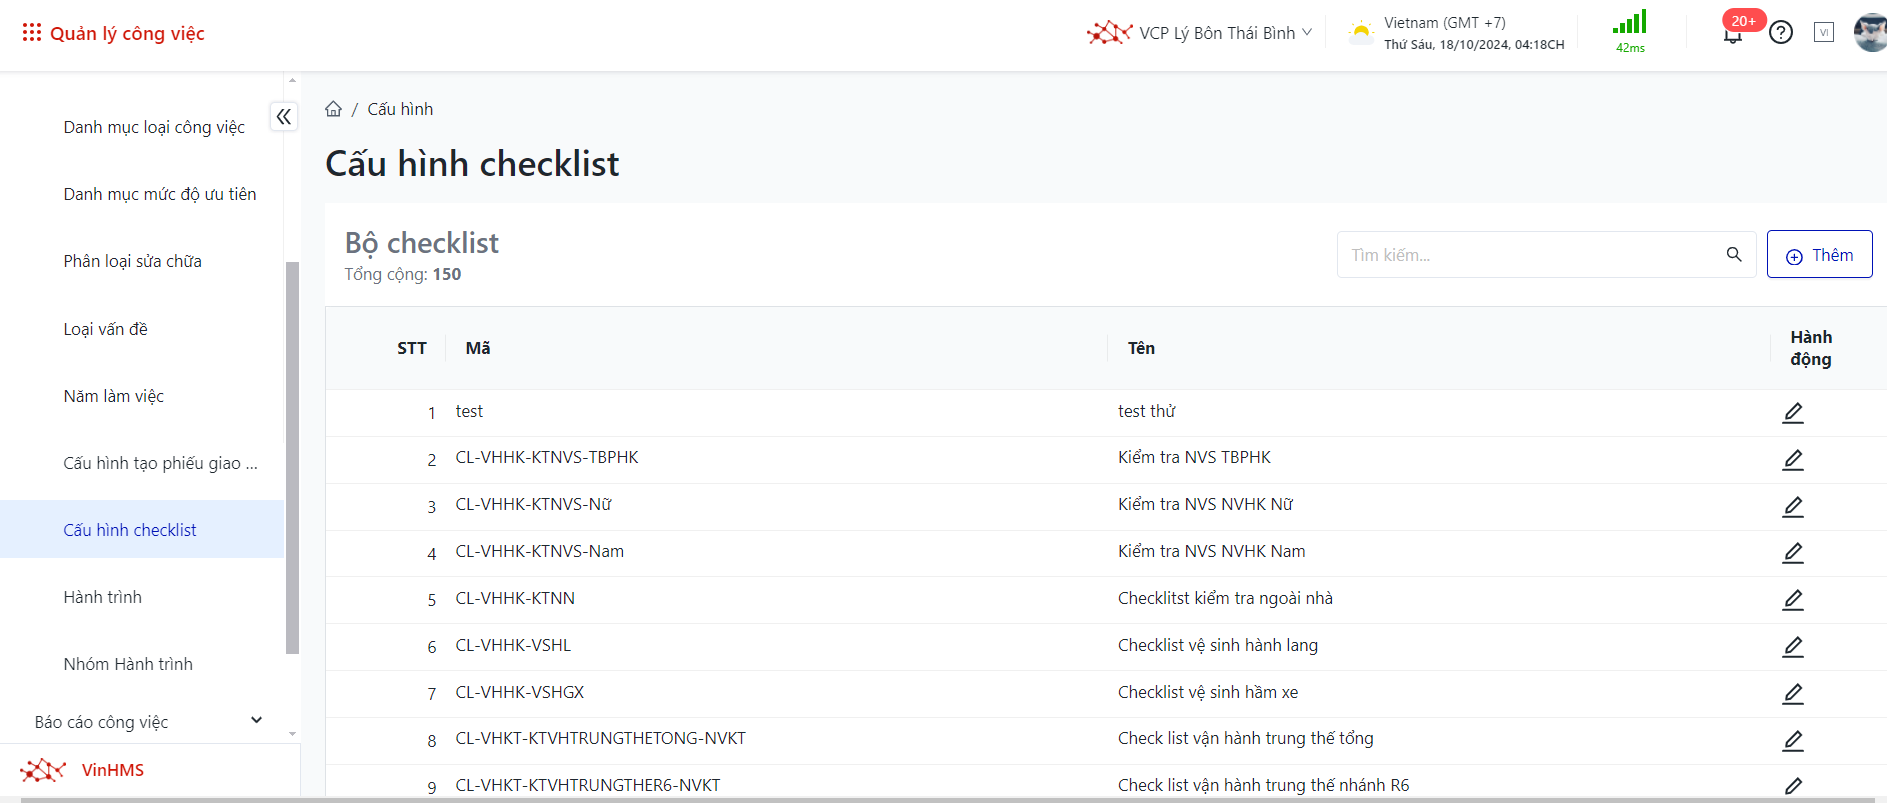Click 'Kiểm tra NVS NVHK Nam' cell
Image resolution: width=1887 pixels, height=803 pixels.
pyautogui.click(x=1211, y=551)
